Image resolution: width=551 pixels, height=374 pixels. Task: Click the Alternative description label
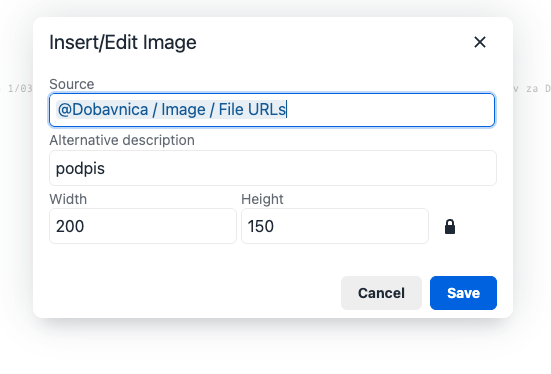click(x=122, y=140)
